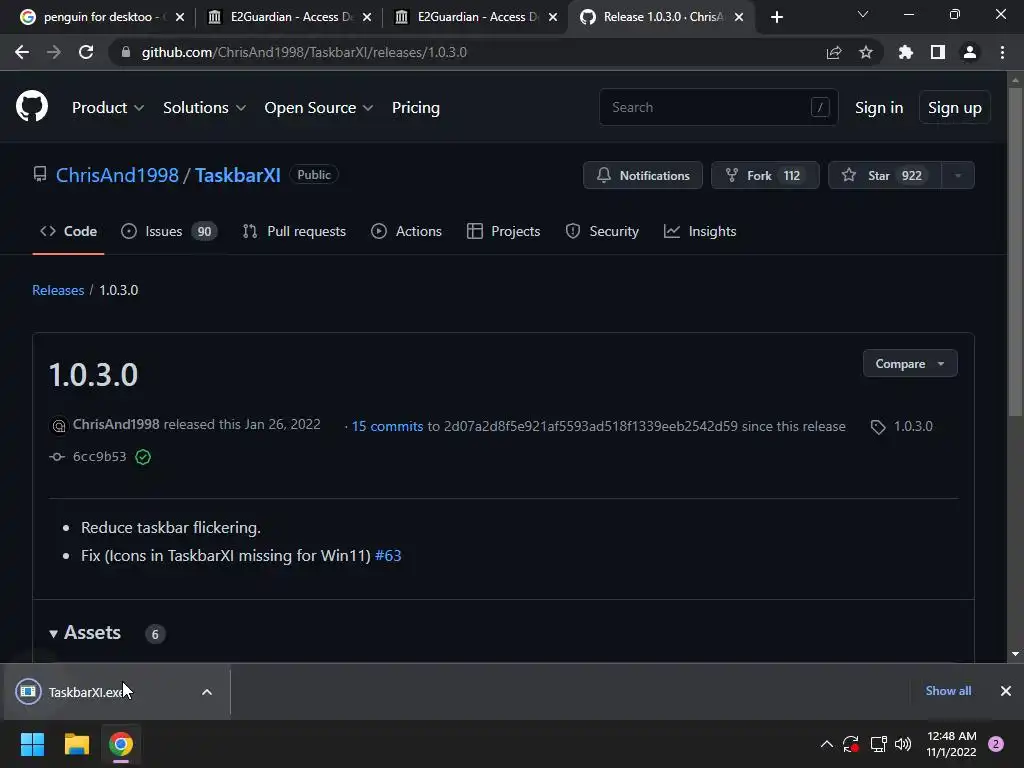
Task: Click the scrollbar down arrow
Action: [x=1015, y=654]
